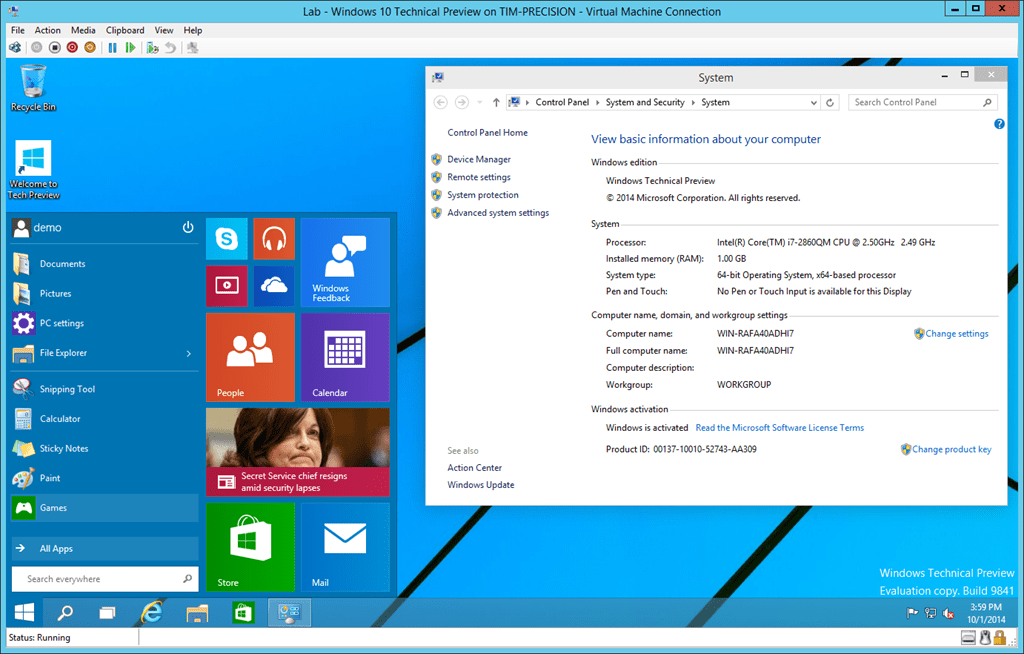Open PC settings from Start menu
Viewport: 1024px width, 654px height.
pyautogui.click(x=105, y=323)
